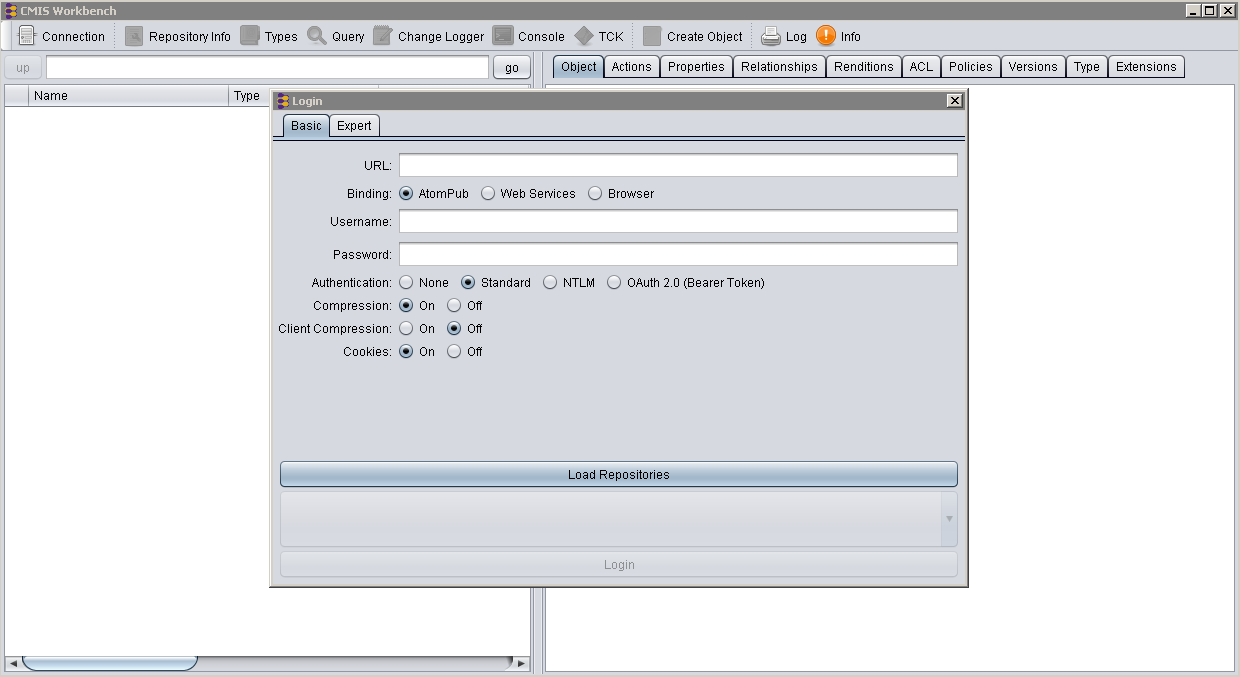The image size is (1240, 677).
Task: Switch to the Basic login tab
Action: click(x=306, y=126)
